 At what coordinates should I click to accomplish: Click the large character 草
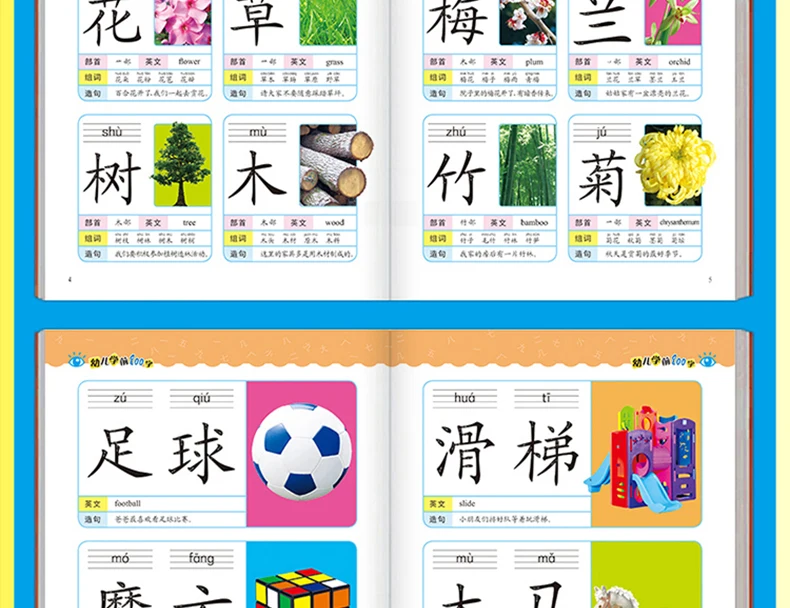(257, 23)
